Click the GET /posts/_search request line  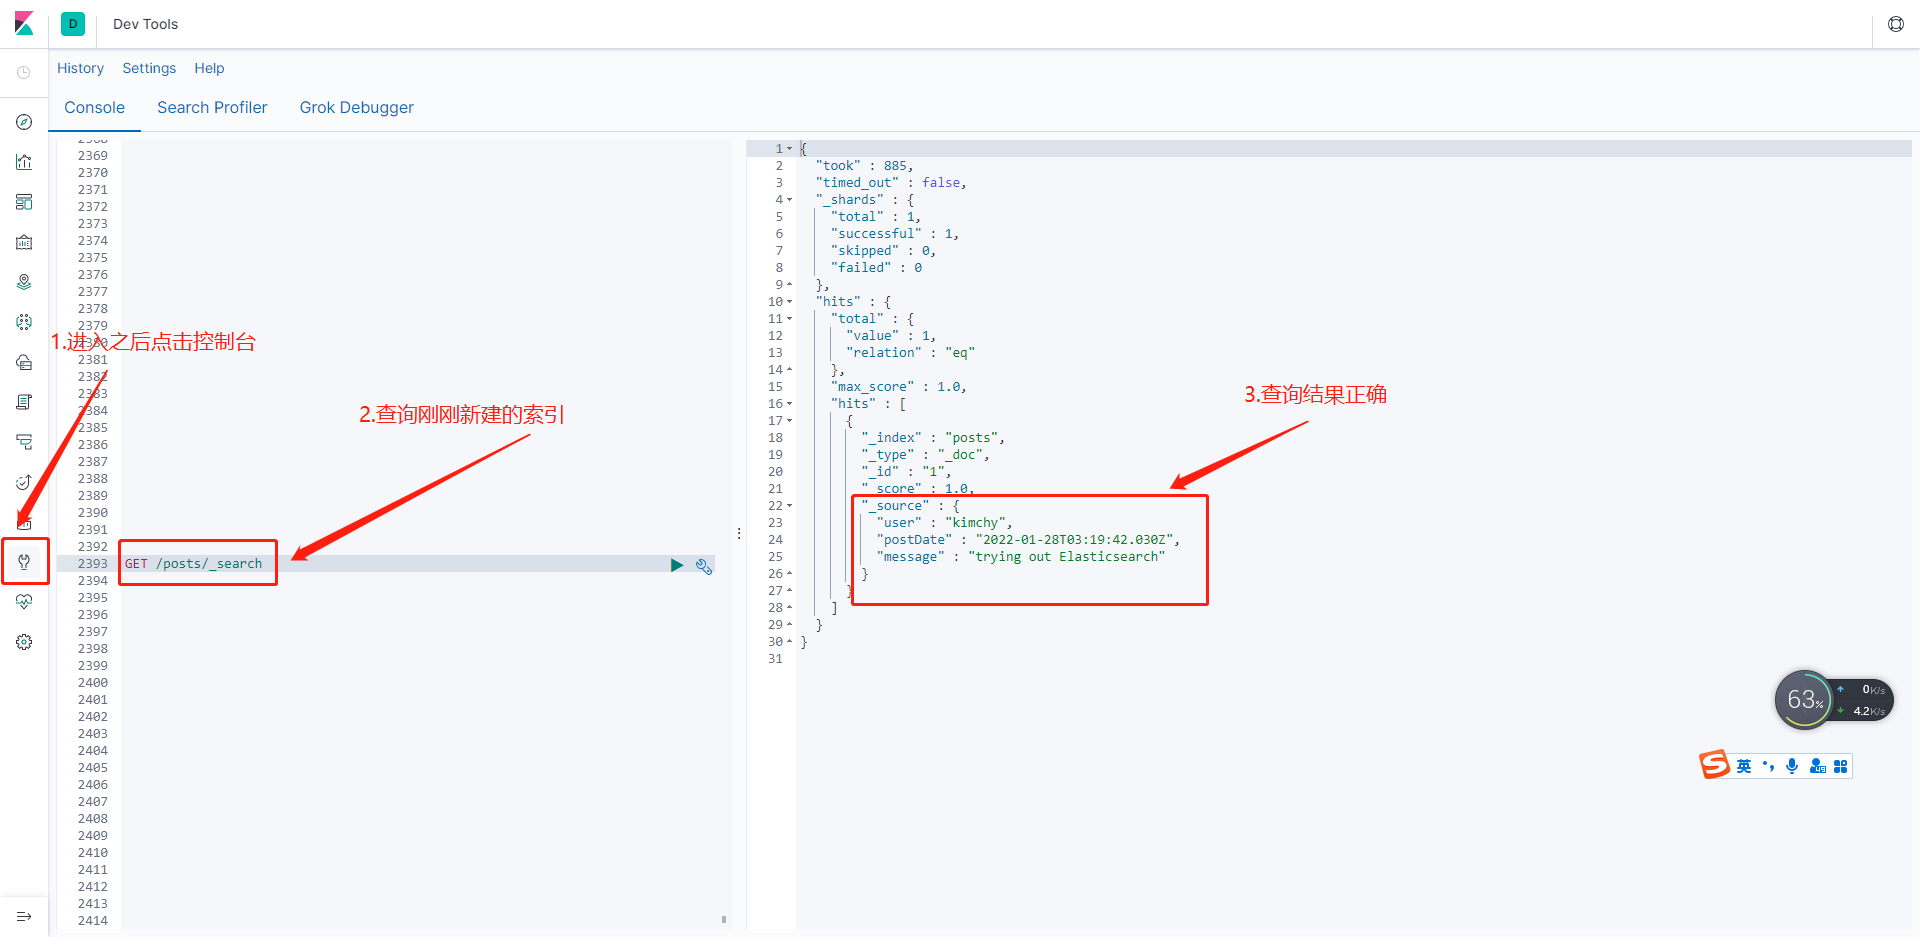(x=193, y=563)
